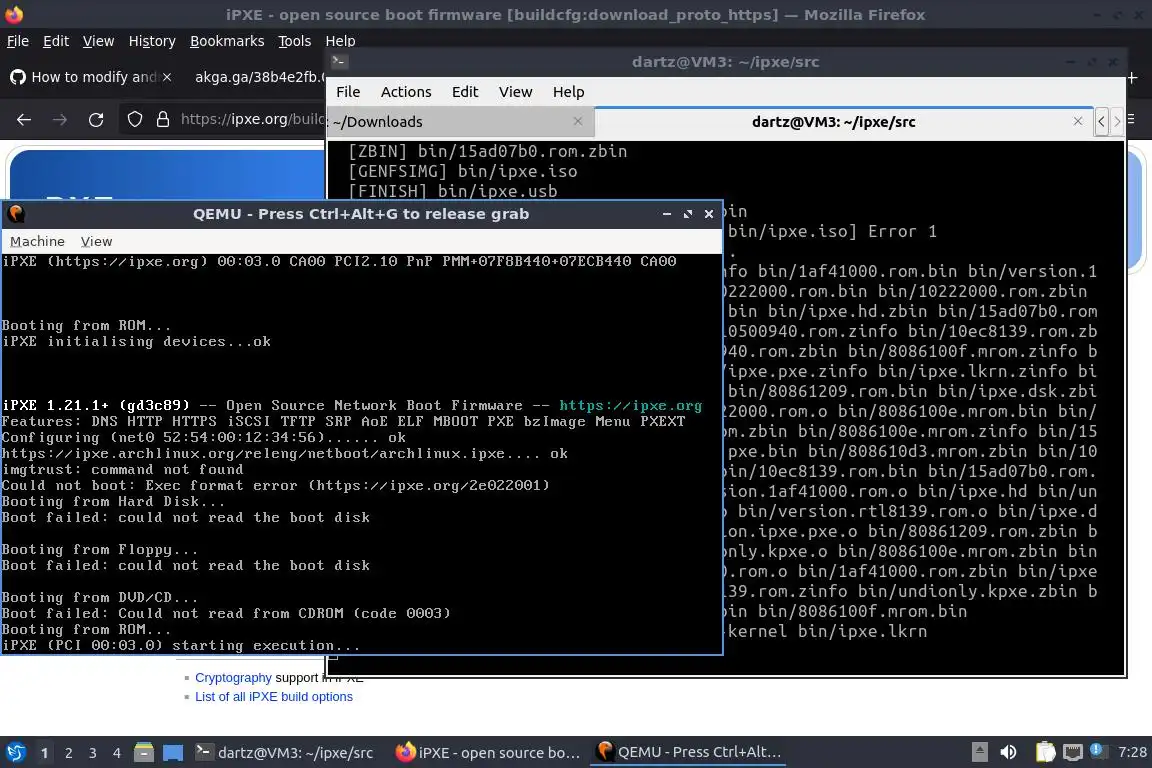Close the 'How to modify and' Firefox tab
This screenshot has width=1152, height=768.
point(167,76)
